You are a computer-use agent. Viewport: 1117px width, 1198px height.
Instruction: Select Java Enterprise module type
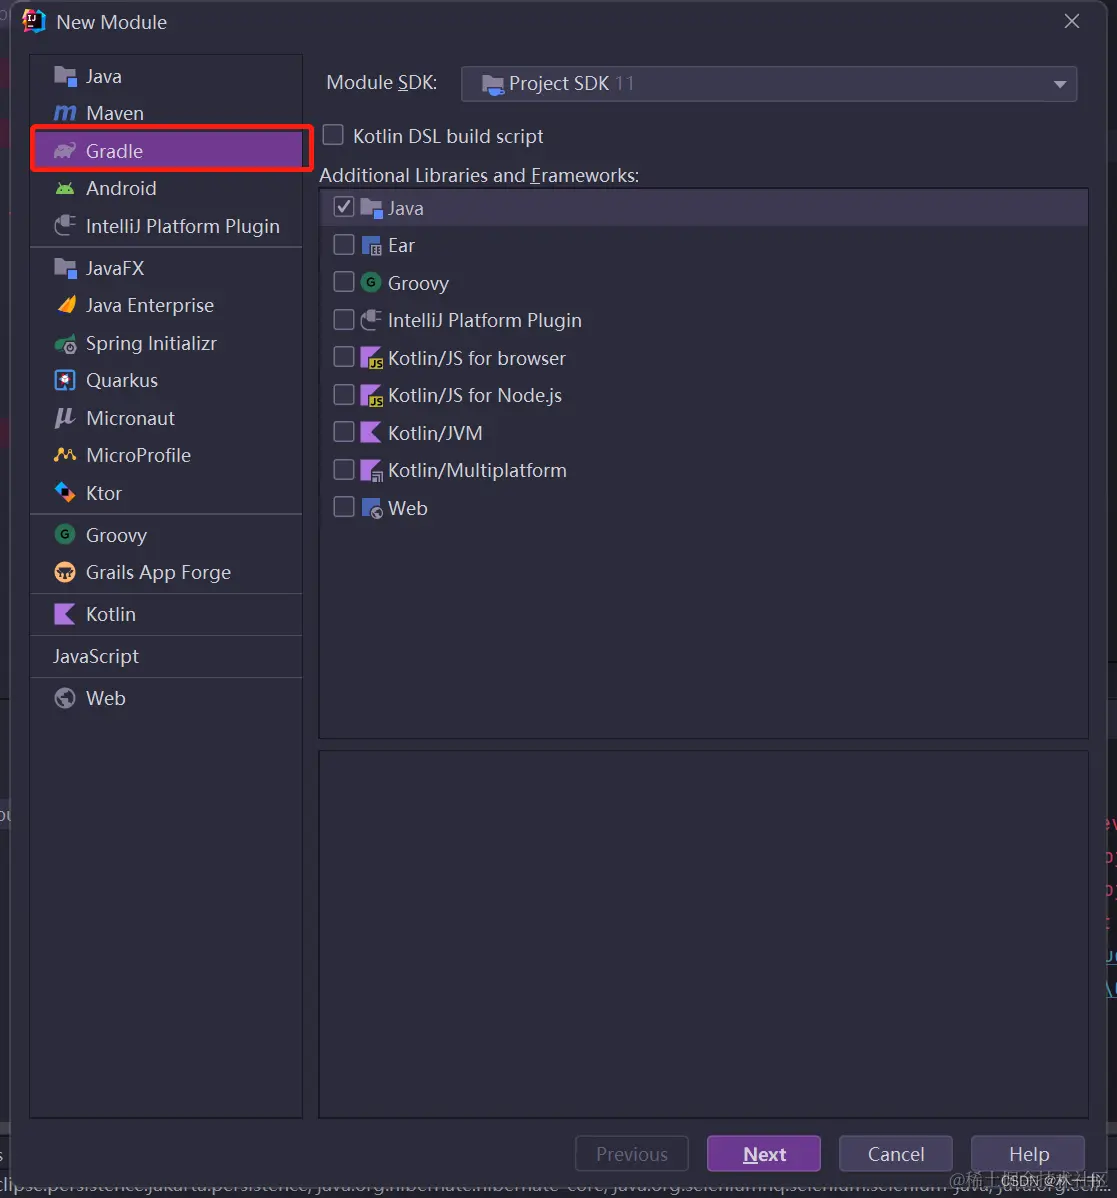coord(167,305)
